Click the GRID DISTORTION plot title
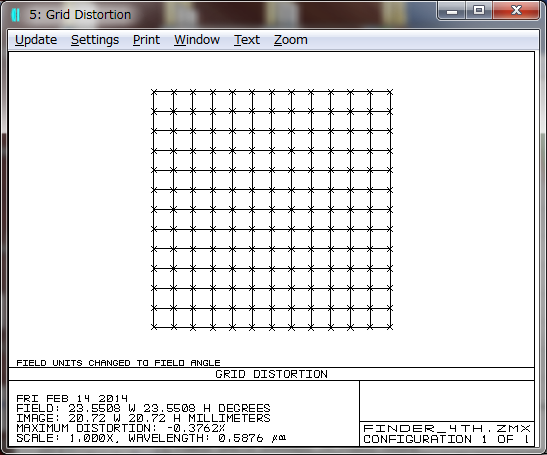Viewport: 547px width, 455px height. pyautogui.click(x=271, y=374)
